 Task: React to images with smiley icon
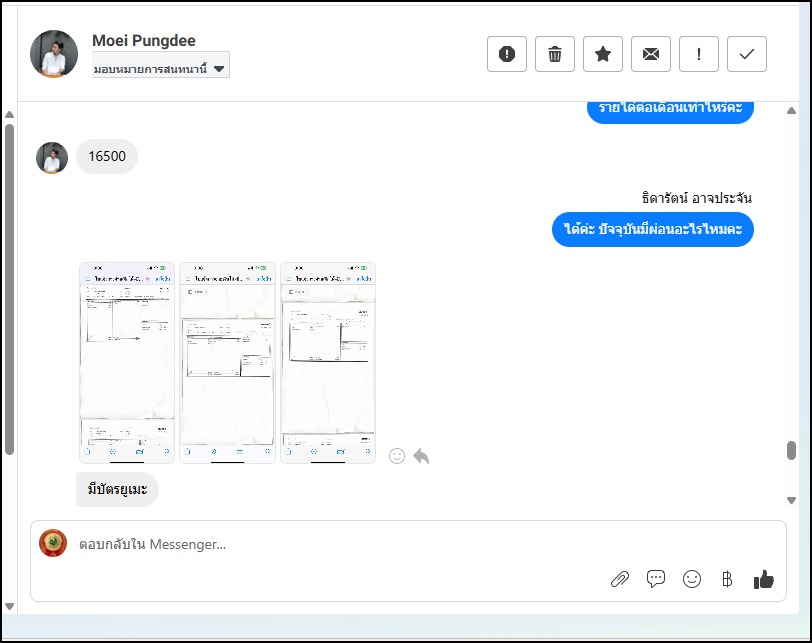click(x=397, y=456)
